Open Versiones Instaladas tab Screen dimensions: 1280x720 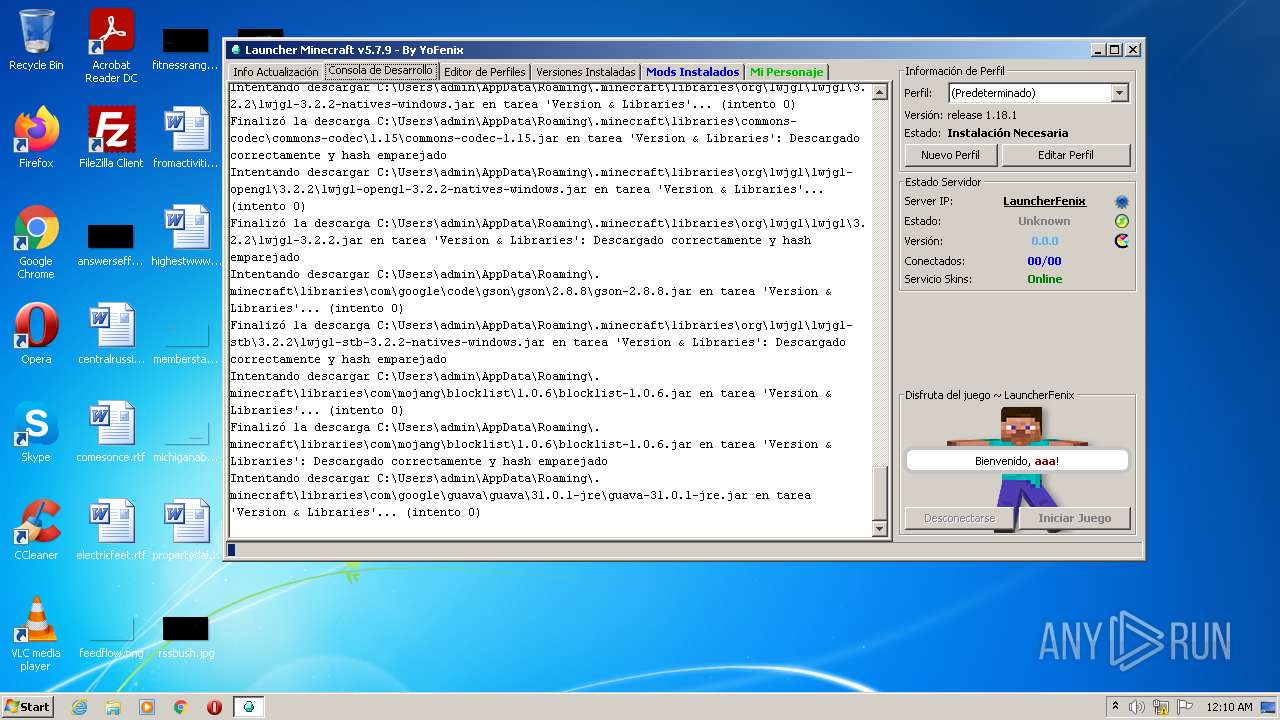pos(585,72)
